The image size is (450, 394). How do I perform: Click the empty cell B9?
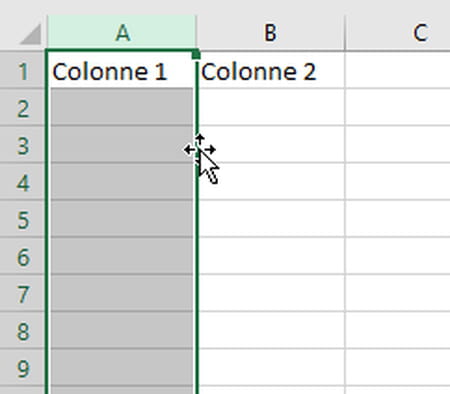coord(271,367)
